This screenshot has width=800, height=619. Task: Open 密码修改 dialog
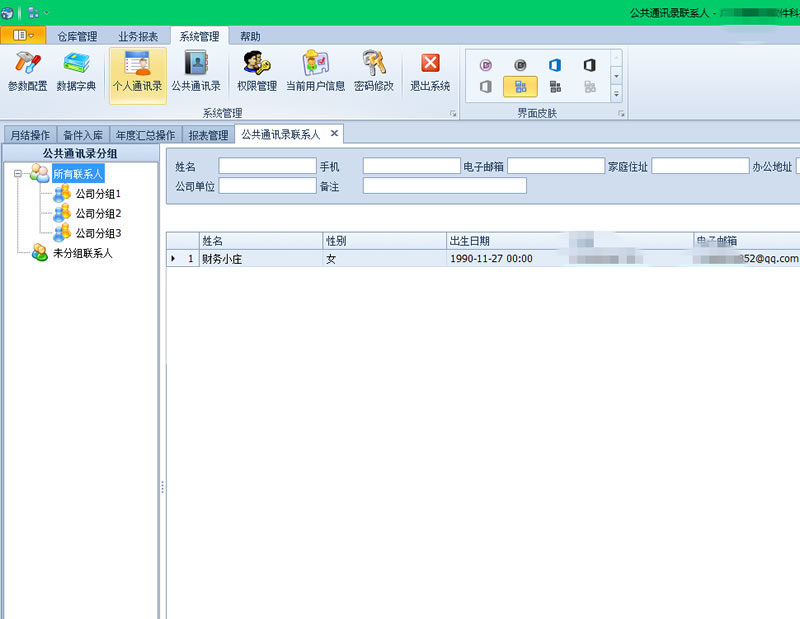374,72
